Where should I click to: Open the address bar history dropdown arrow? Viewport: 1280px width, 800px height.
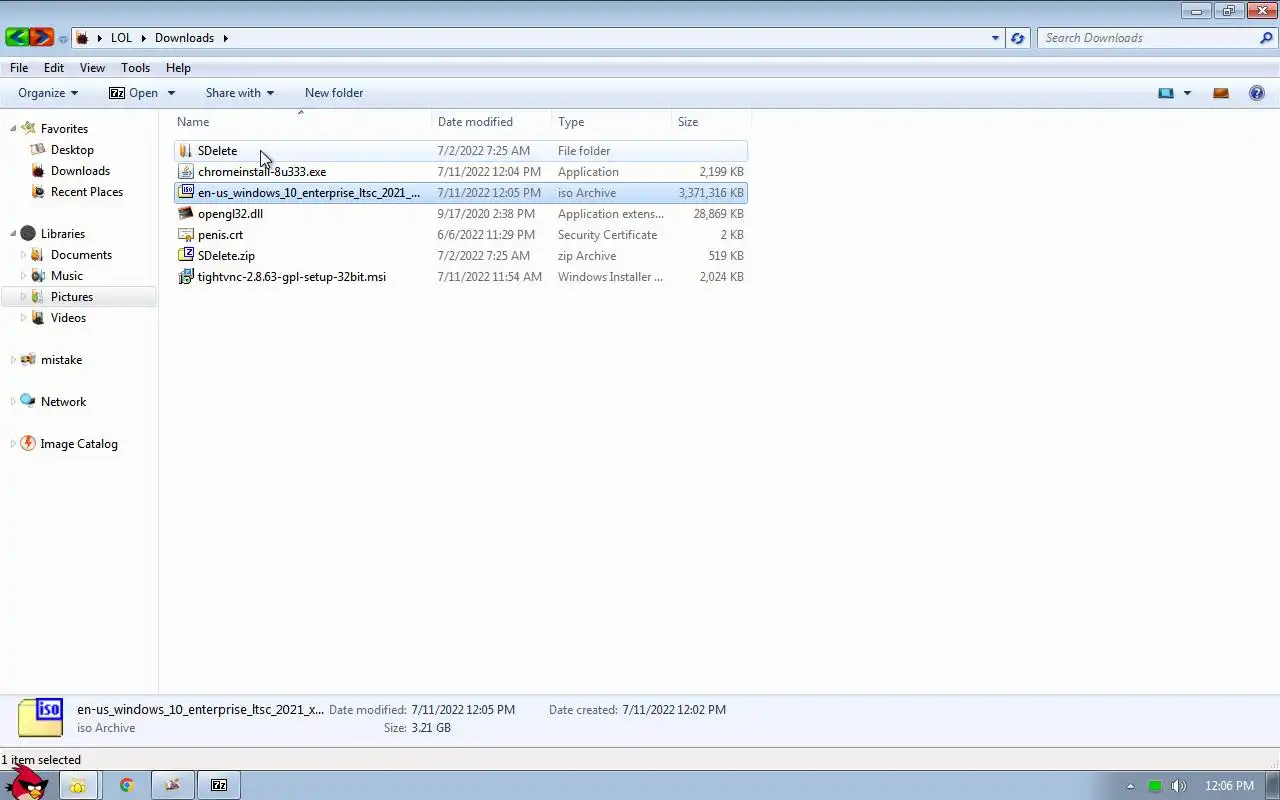point(995,38)
